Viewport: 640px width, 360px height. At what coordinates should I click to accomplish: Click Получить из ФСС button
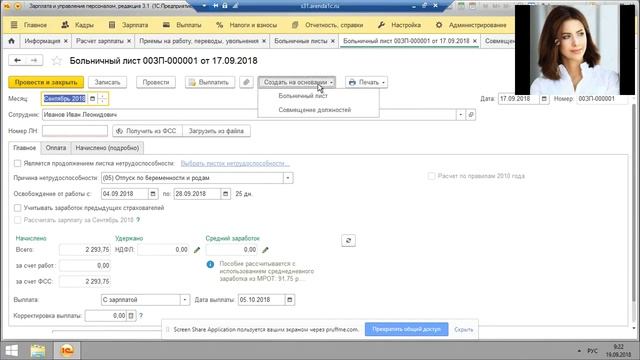coord(147,131)
